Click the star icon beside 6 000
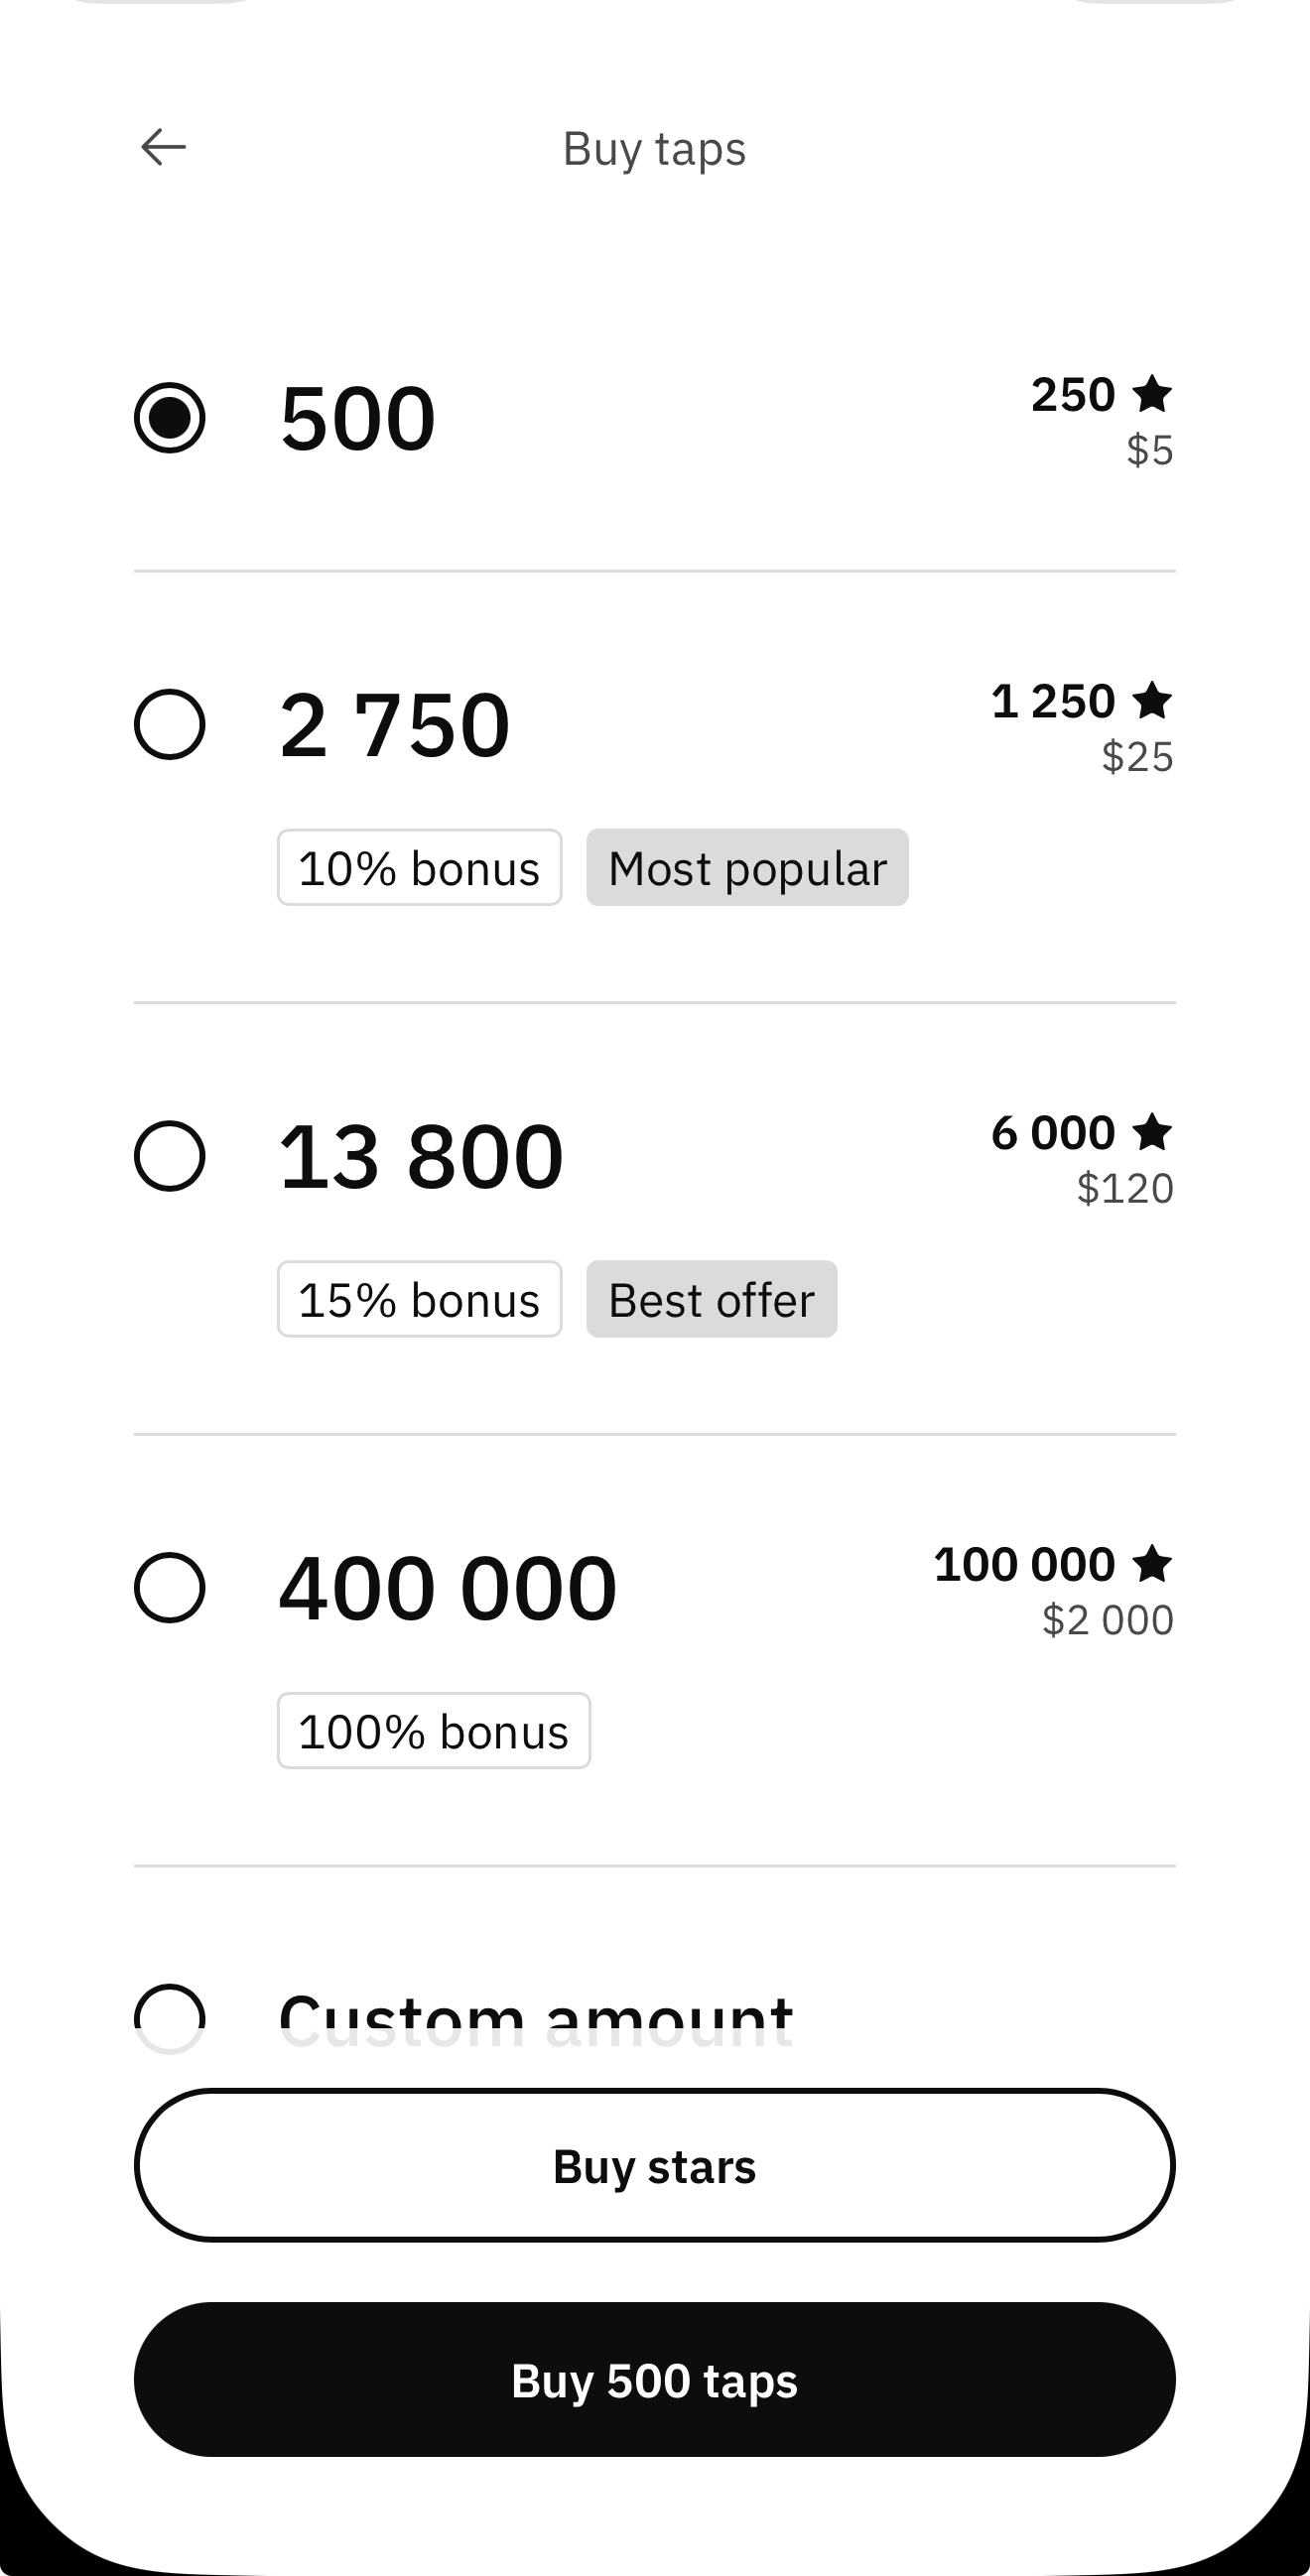 click(1152, 1132)
